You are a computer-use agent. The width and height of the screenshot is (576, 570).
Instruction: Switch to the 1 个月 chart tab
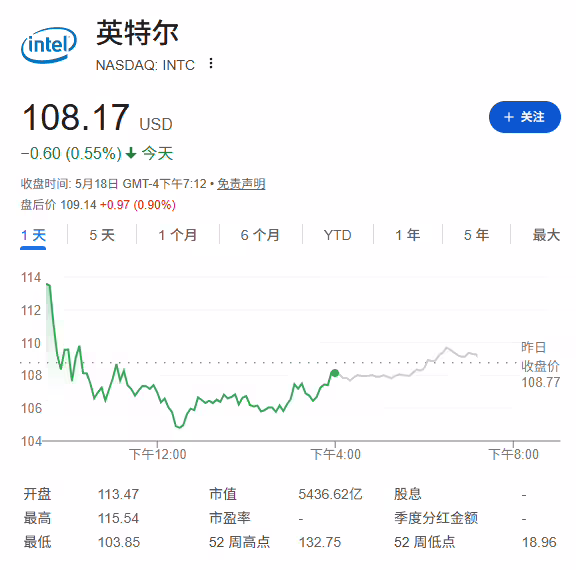[x=178, y=235]
